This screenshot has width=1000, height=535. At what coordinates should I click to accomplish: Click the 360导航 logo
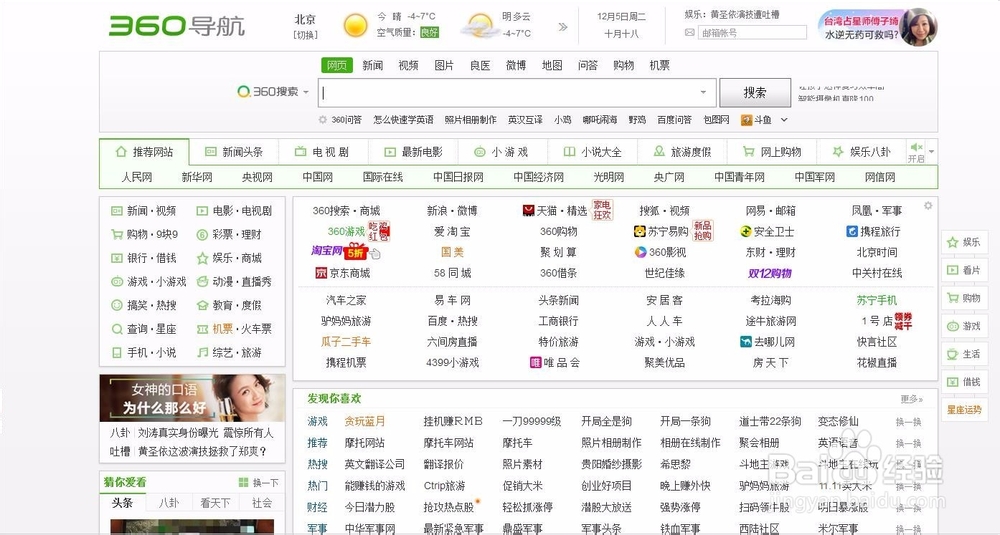177,26
